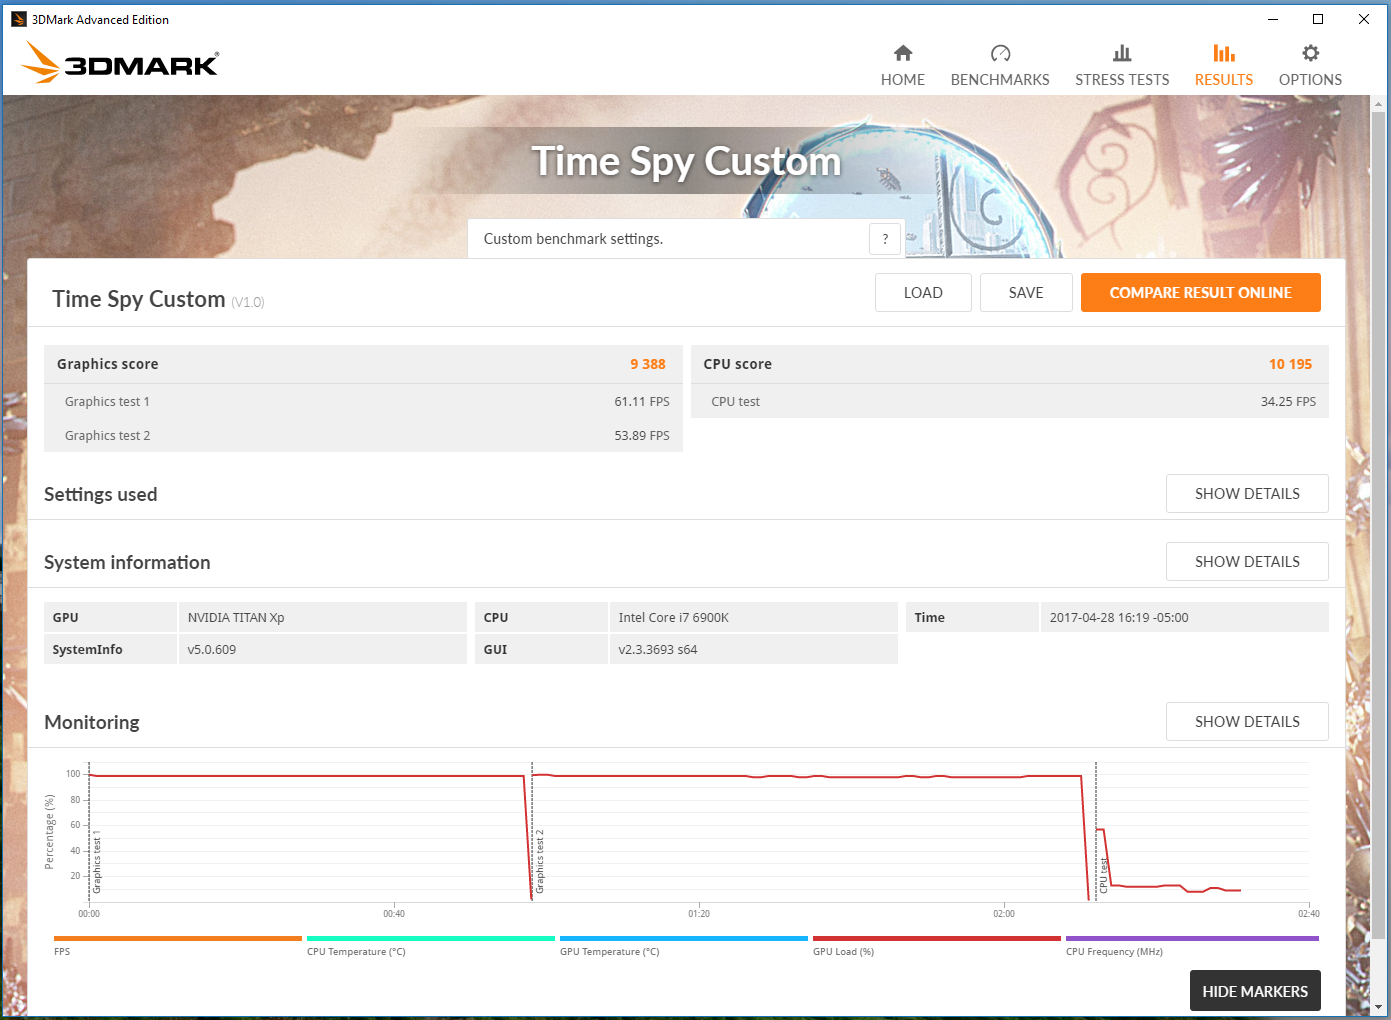
Task: Select the BENCHMARKS menu label
Action: coord(1000,80)
